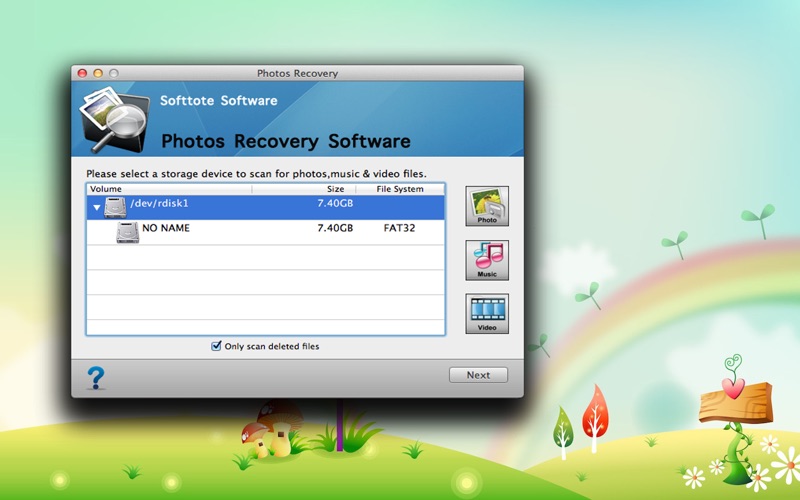Click the FAT32 file system cell

[x=399, y=228]
